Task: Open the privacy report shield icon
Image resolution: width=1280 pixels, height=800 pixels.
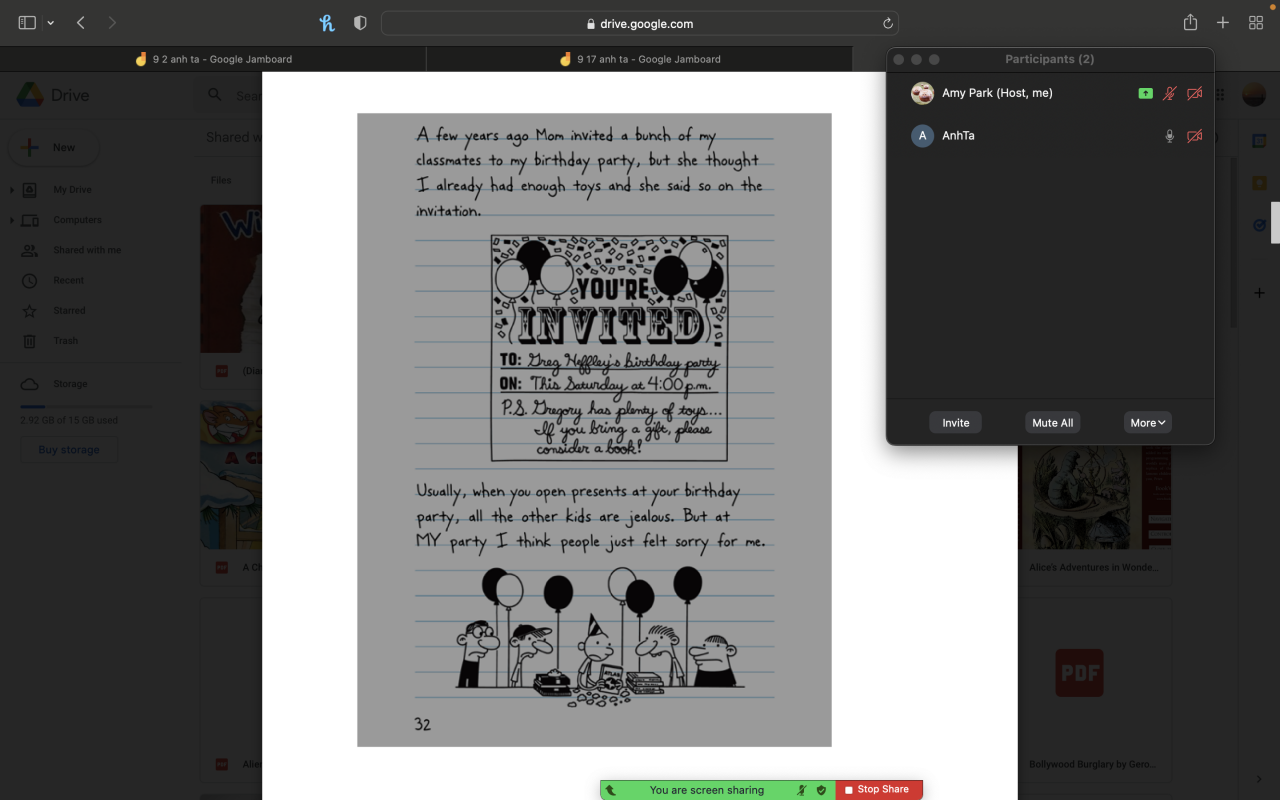Action: [360, 23]
